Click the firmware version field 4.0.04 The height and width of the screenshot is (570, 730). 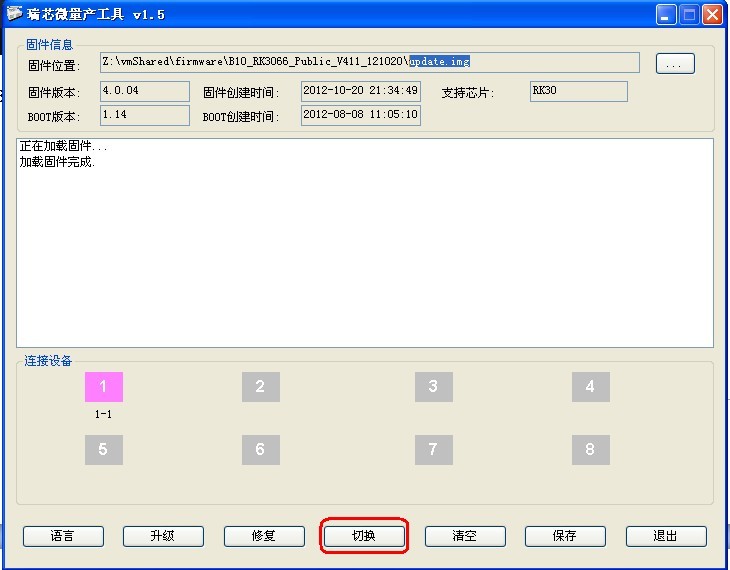click(x=145, y=91)
